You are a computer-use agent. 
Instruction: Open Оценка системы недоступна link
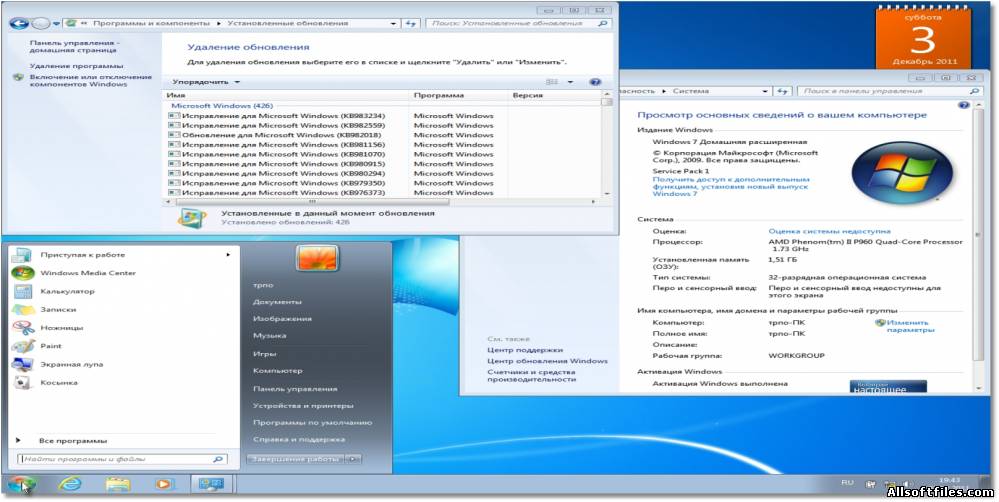[x=829, y=231]
